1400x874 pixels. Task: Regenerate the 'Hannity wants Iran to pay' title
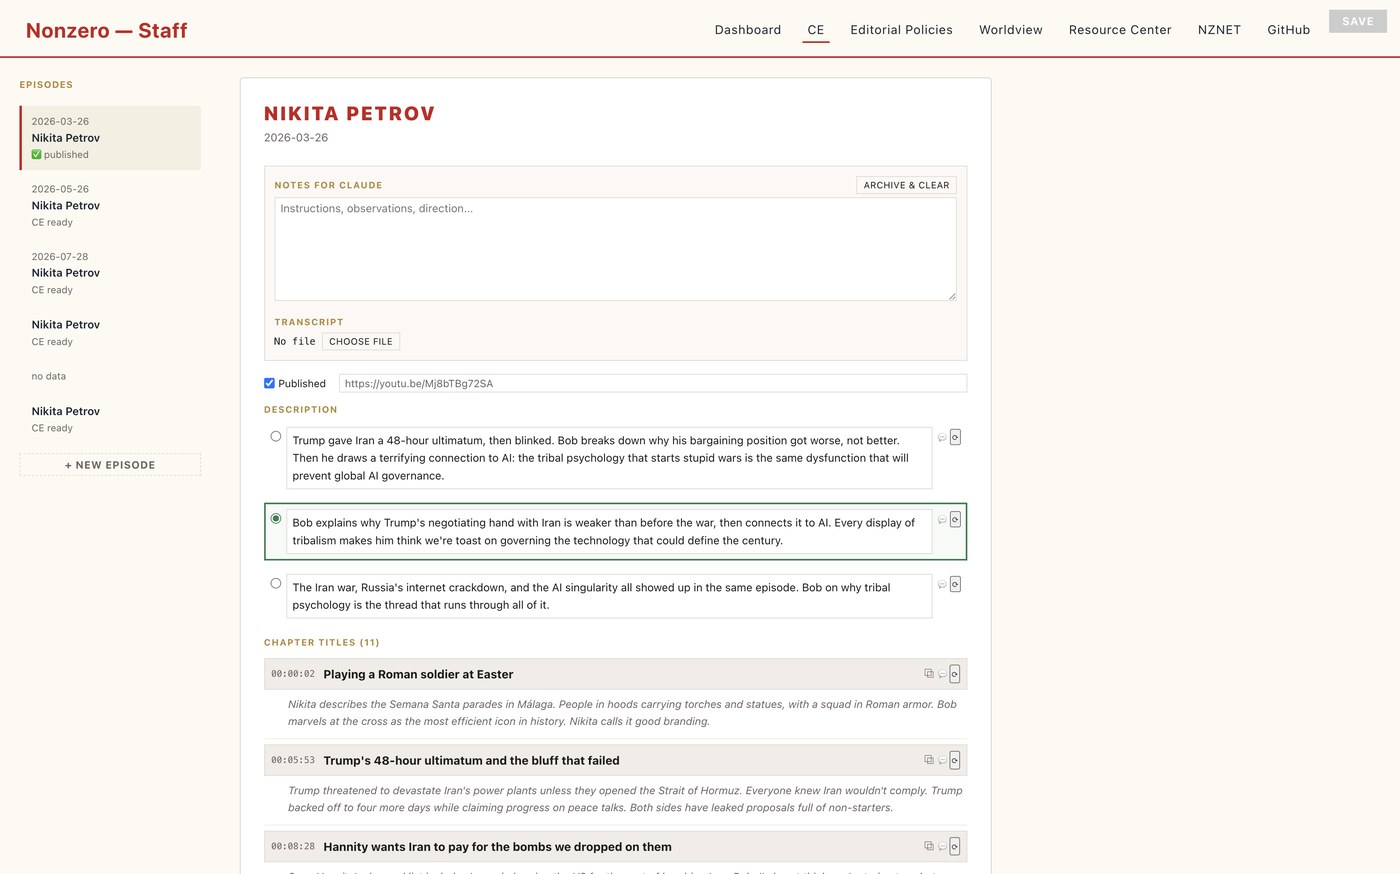coord(955,846)
